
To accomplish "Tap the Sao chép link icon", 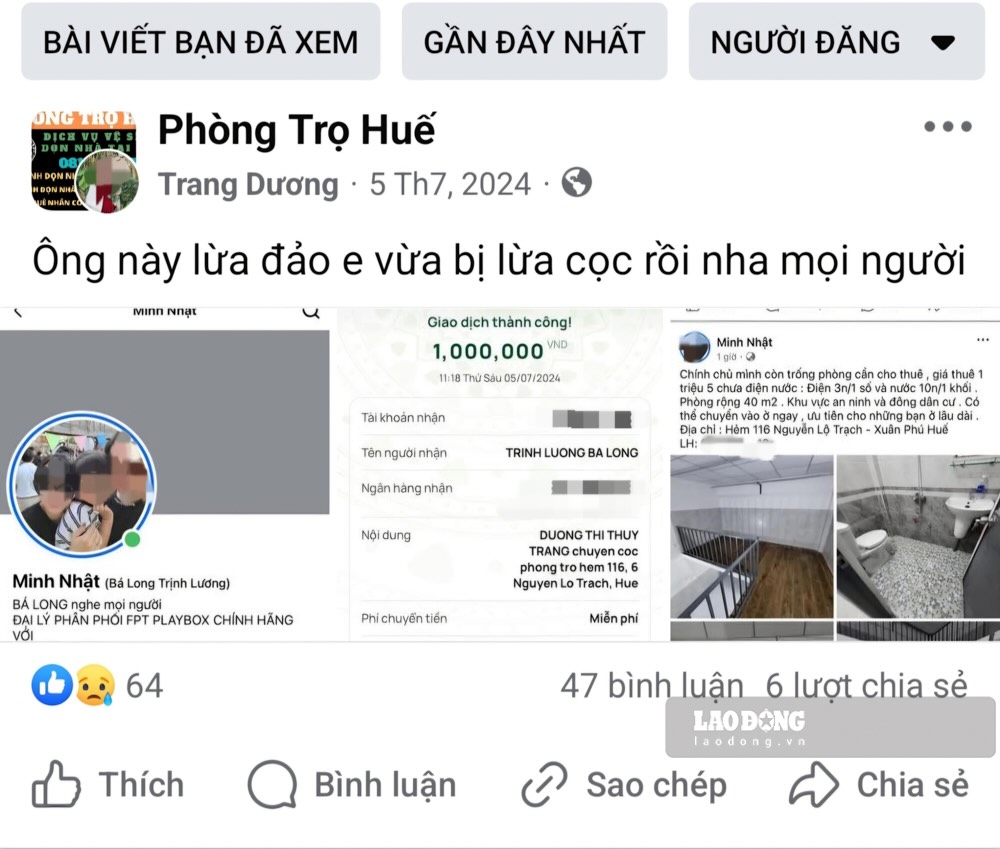I will [x=544, y=784].
